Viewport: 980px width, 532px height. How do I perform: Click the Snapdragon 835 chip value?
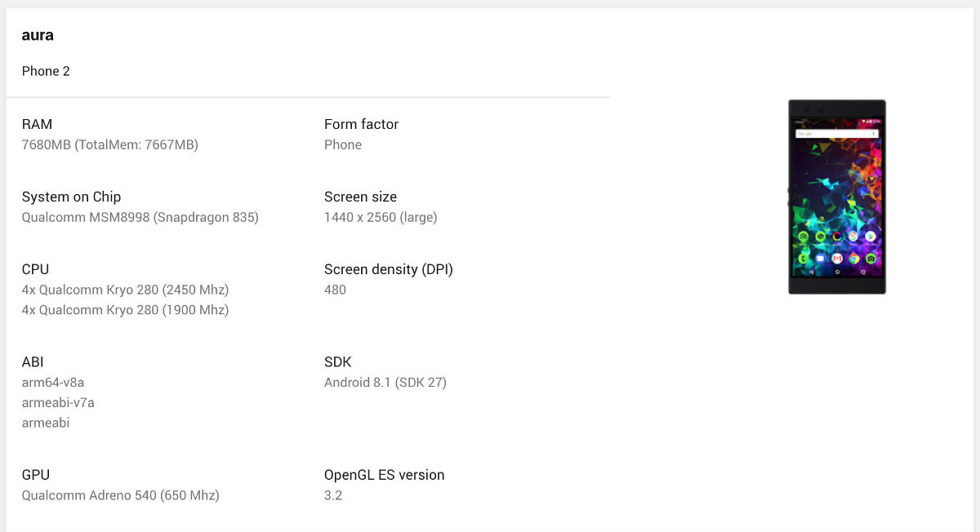tap(140, 217)
